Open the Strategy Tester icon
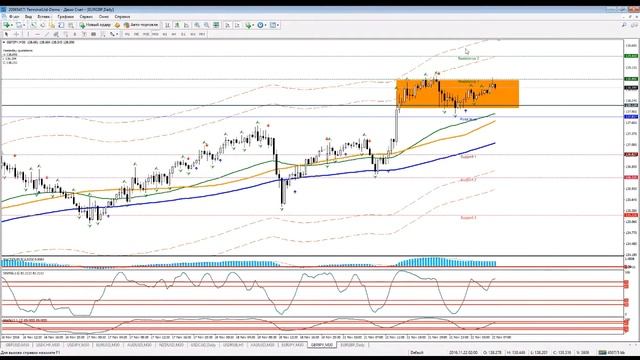Image resolution: width=640 pixels, height=360 pixels. tap(70, 25)
